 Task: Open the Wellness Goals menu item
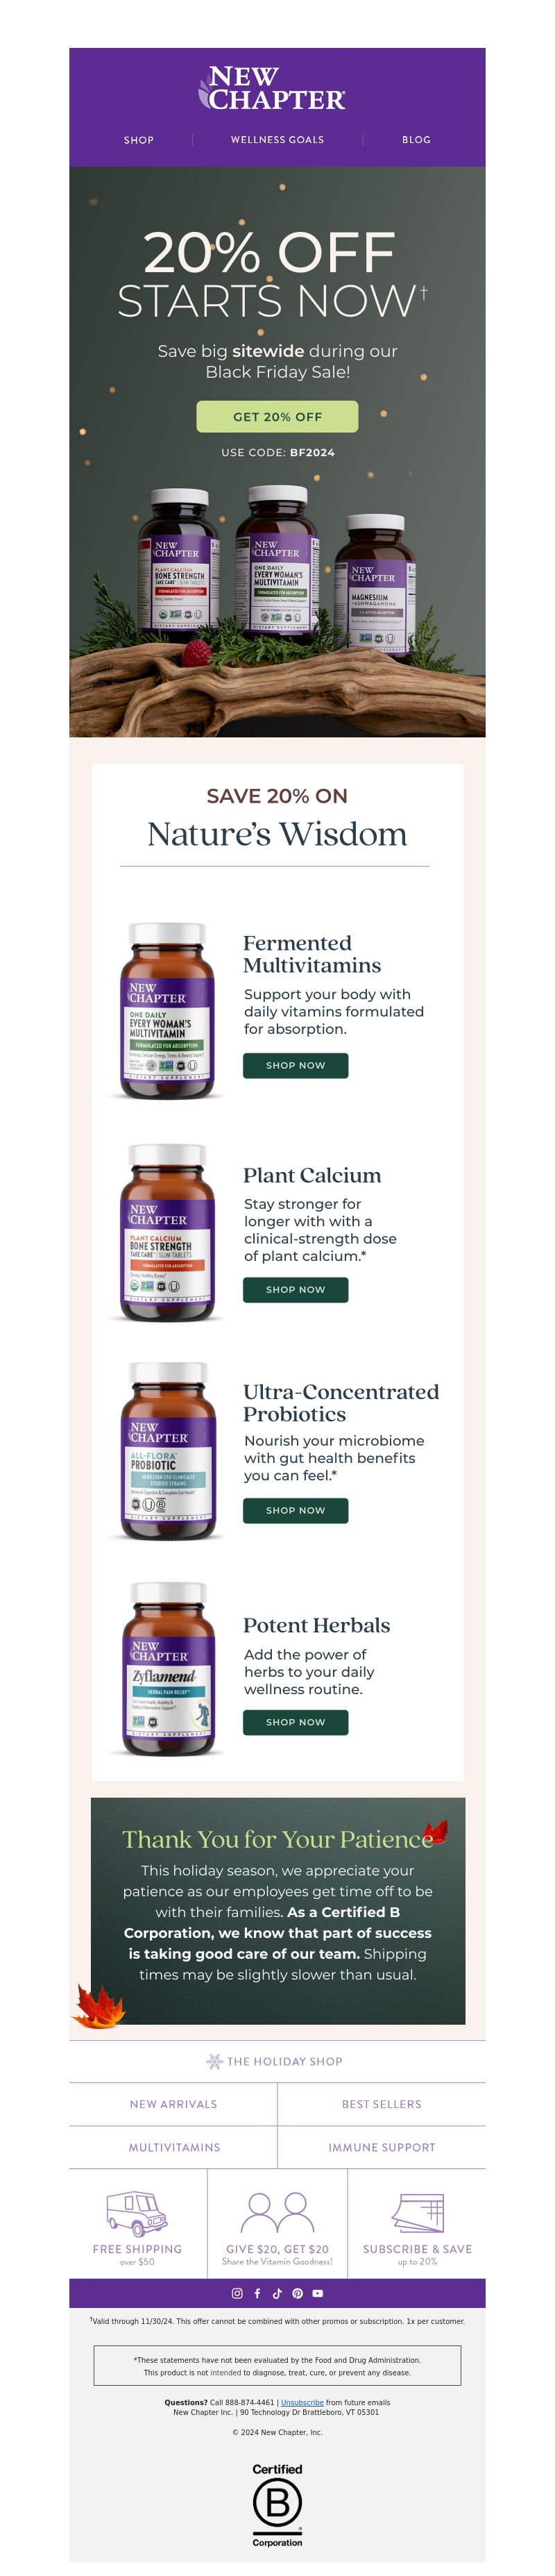click(277, 140)
